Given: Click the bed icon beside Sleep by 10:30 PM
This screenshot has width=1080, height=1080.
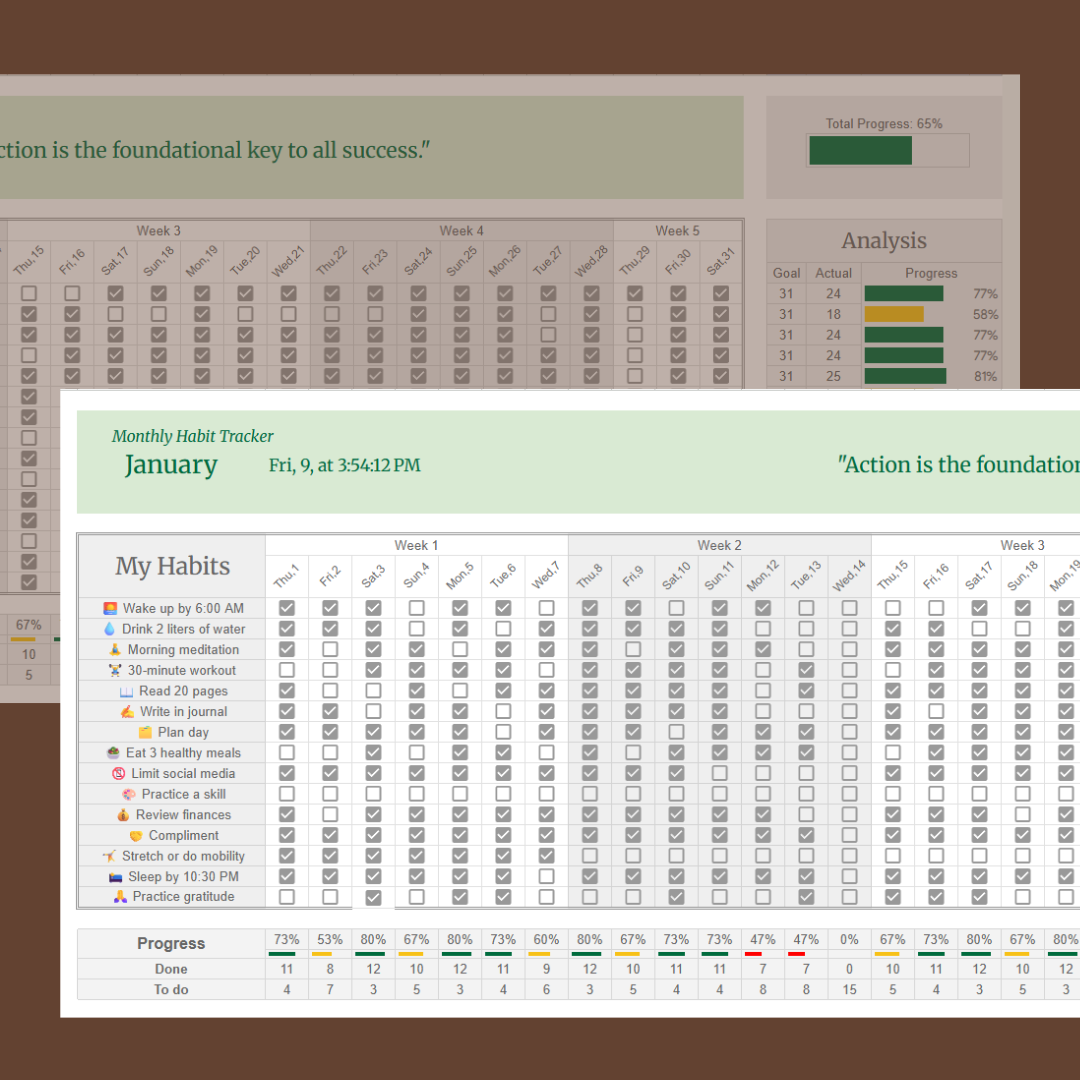Looking at the screenshot, I should [116, 877].
